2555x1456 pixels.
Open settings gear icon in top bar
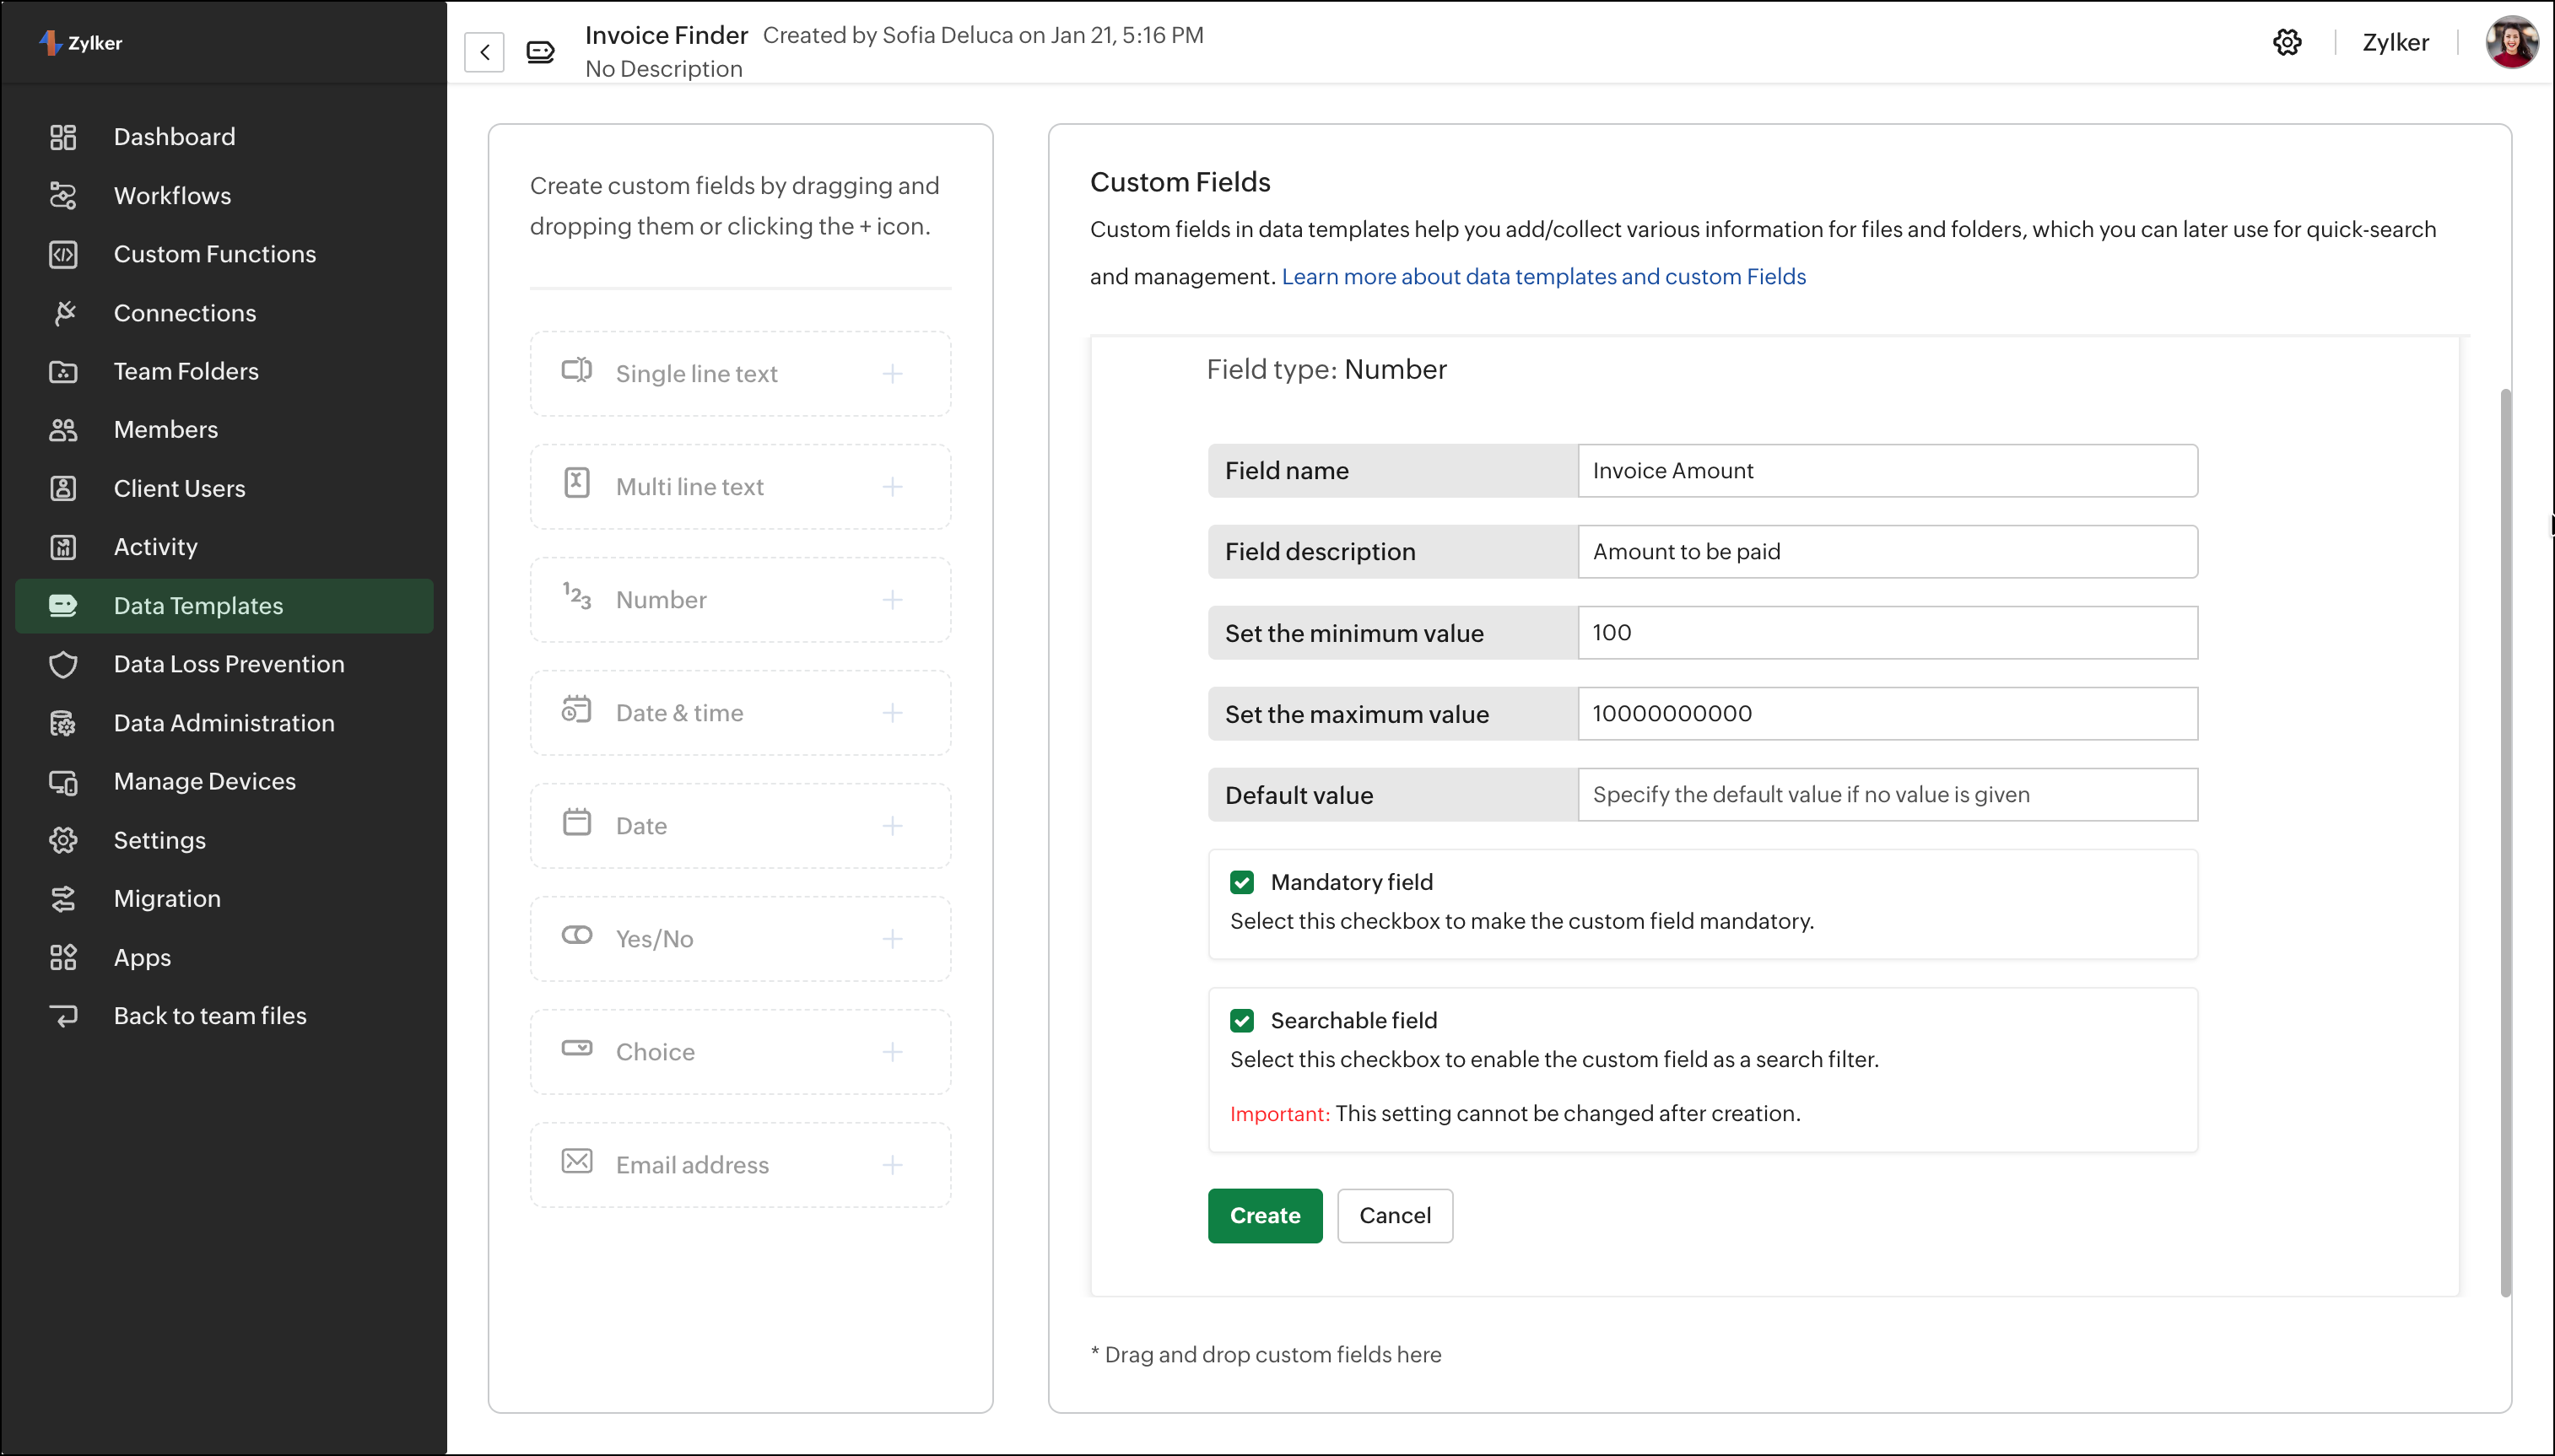(2287, 42)
